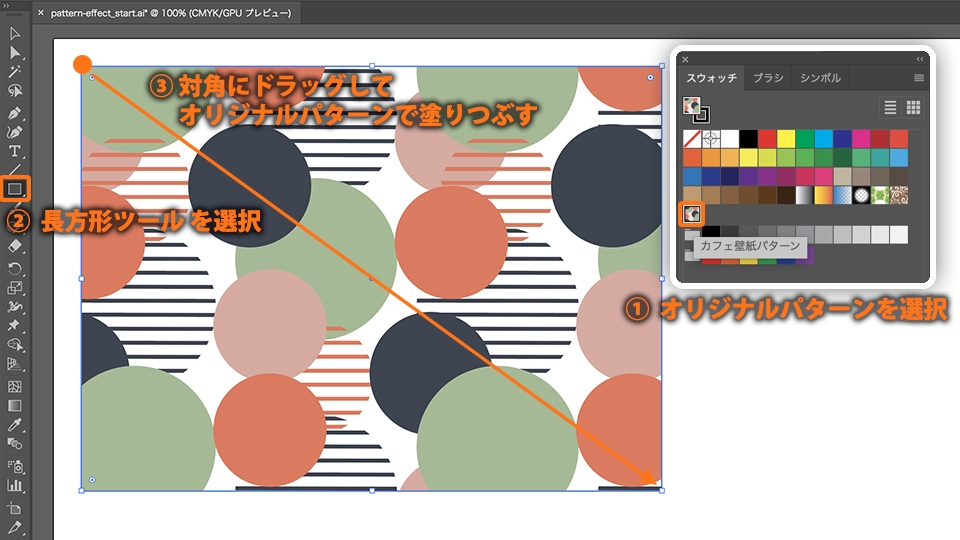Pick the sky blue swatch ending second row
This screenshot has width=960, height=540.
[x=899, y=158]
